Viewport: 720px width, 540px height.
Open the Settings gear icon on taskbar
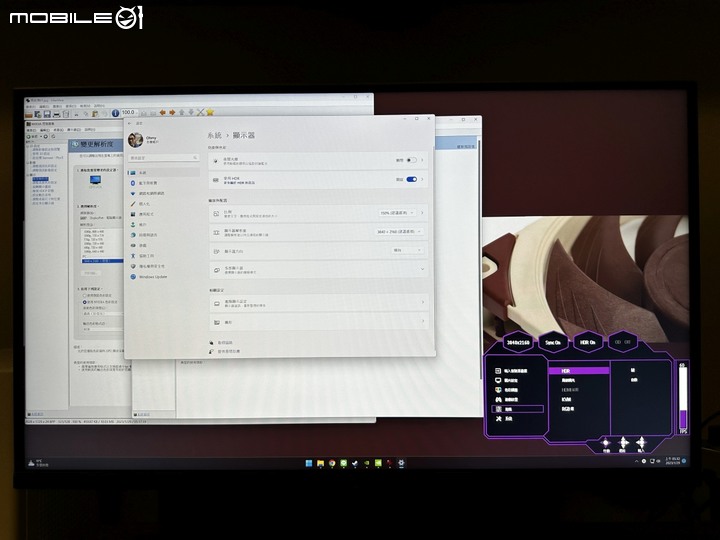(401, 463)
